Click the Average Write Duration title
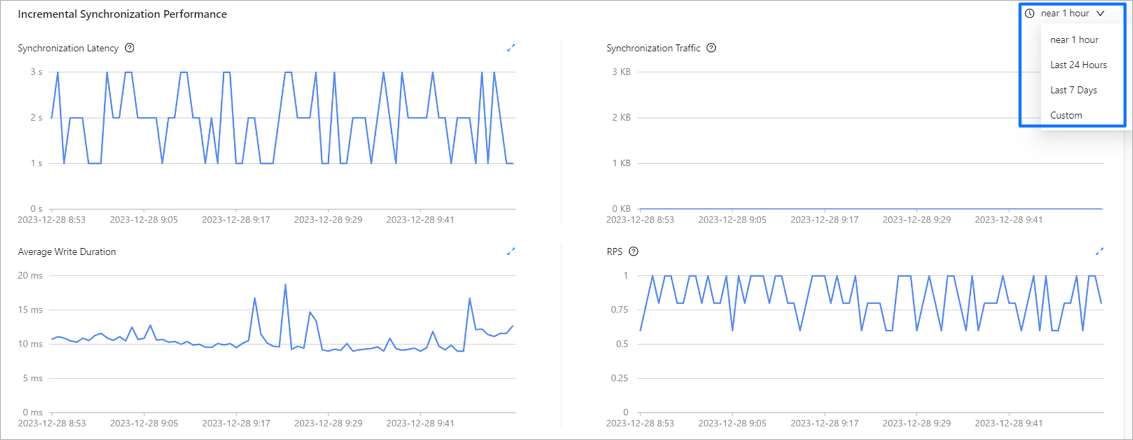The width and height of the screenshot is (1133, 440). (x=66, y=251)
